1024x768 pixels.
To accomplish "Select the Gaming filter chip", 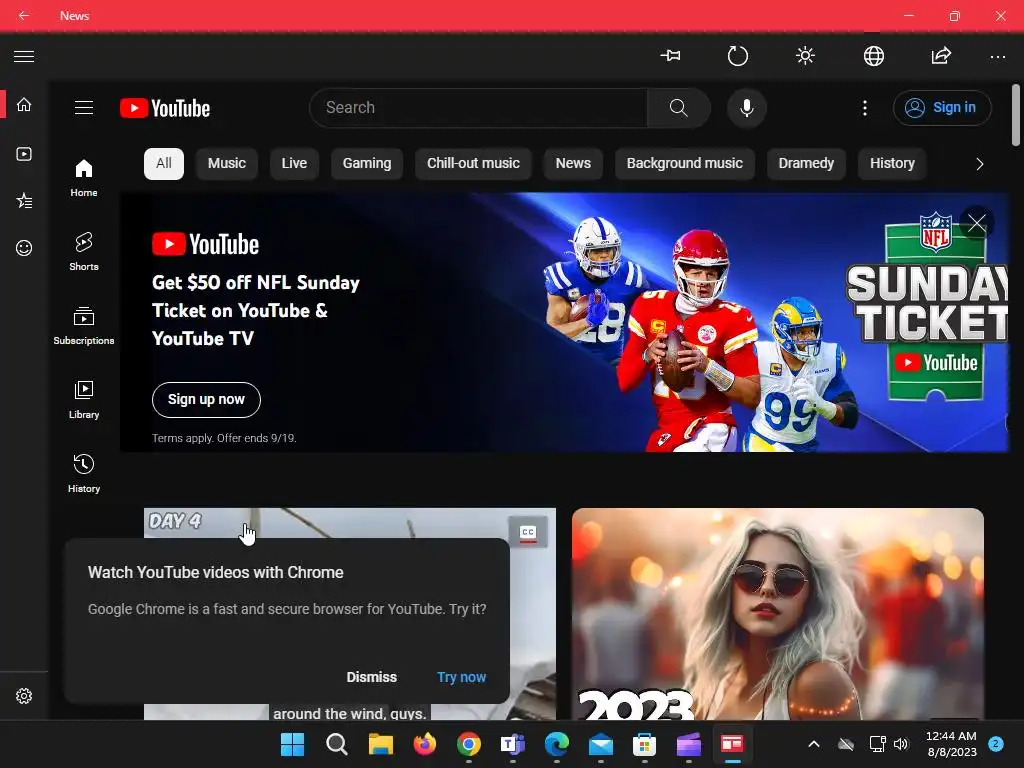I will (x=367, y=163).
